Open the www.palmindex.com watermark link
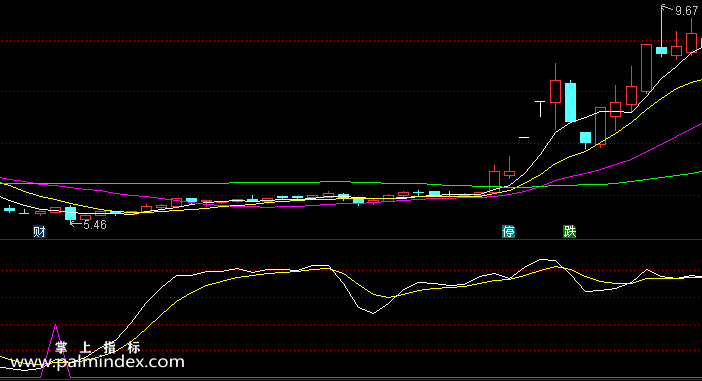This screenshot has width=702, height=381. (97, 362)
